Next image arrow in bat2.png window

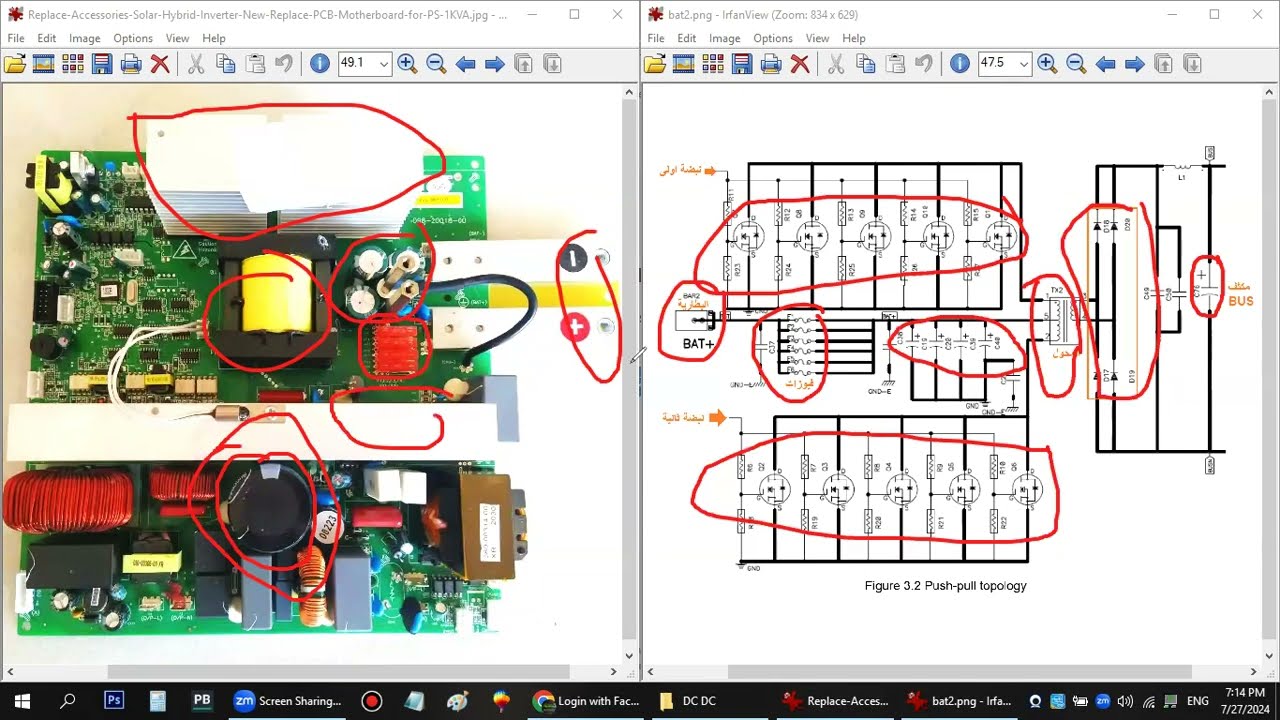1134,64
